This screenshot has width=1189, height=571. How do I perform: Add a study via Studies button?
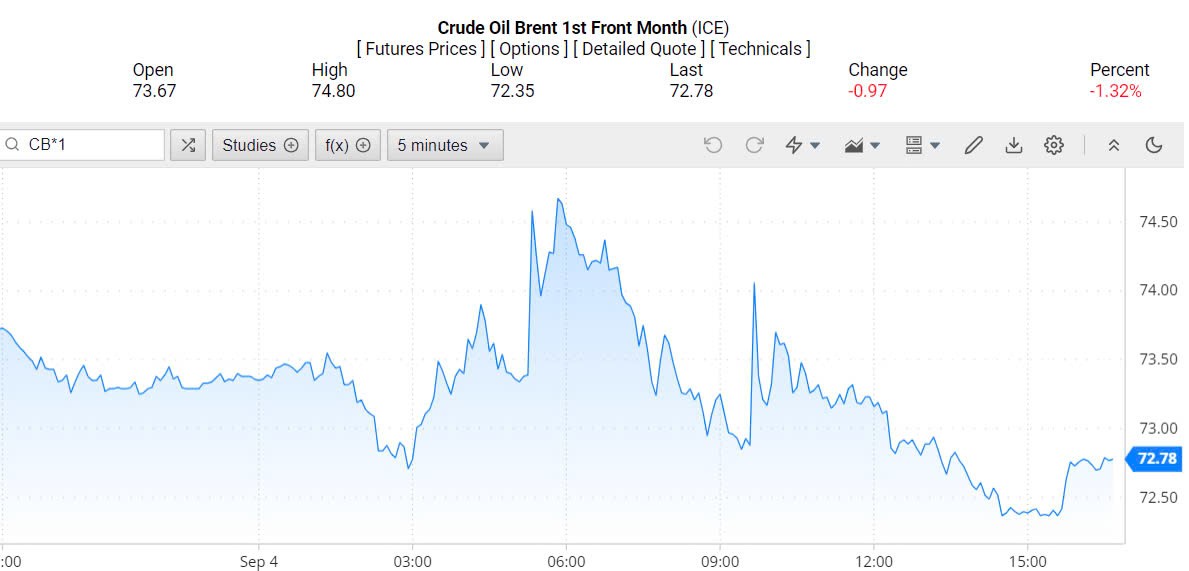260,145
